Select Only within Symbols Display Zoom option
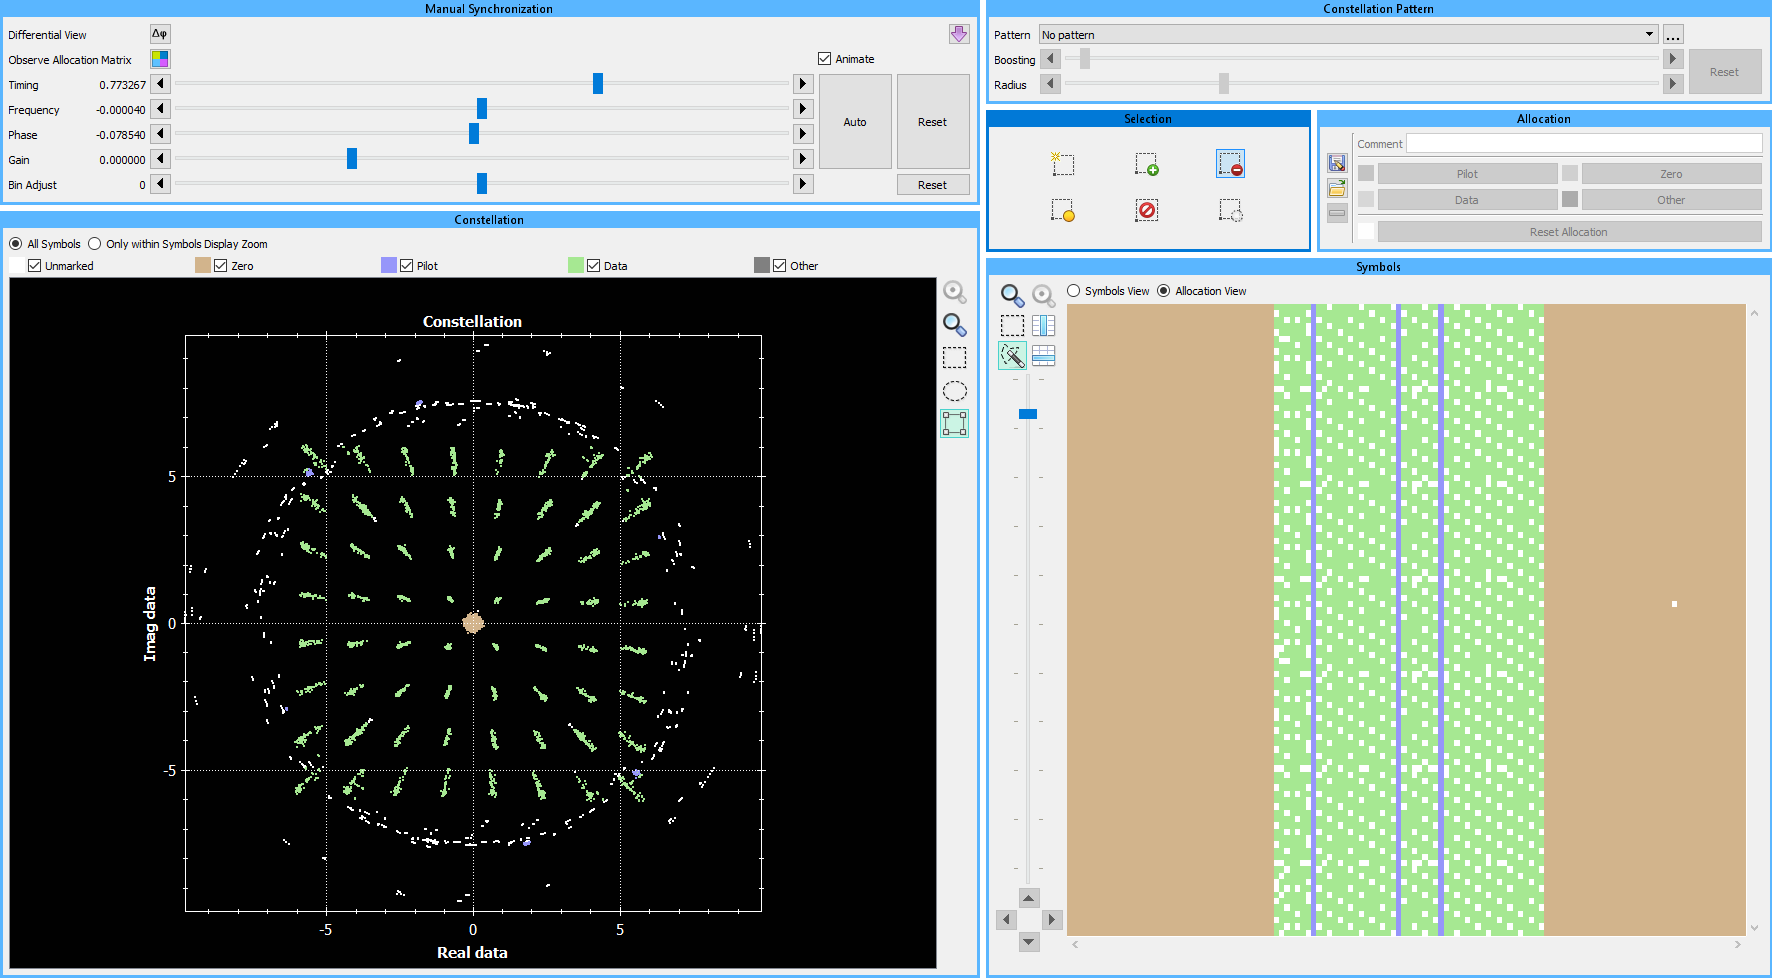Viewport: 1772px width, 978px height. tap(95, 244)
